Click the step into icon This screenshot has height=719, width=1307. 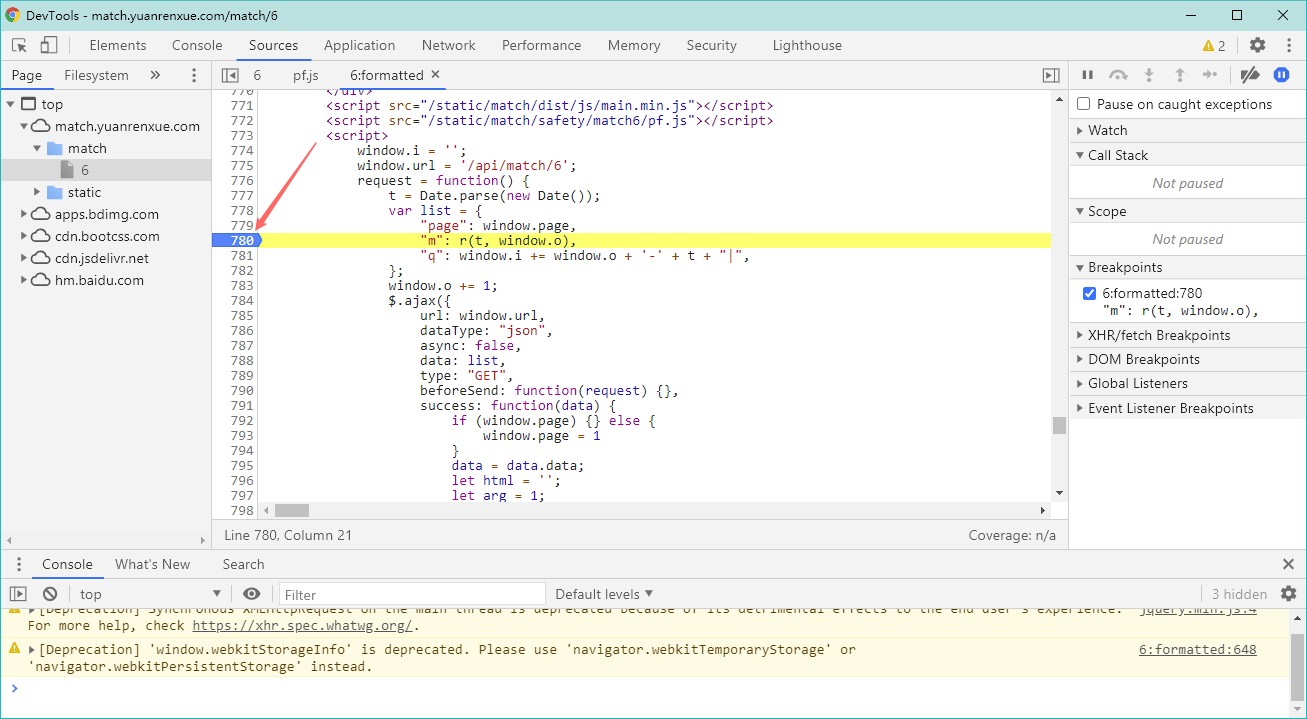(1149, 75)
